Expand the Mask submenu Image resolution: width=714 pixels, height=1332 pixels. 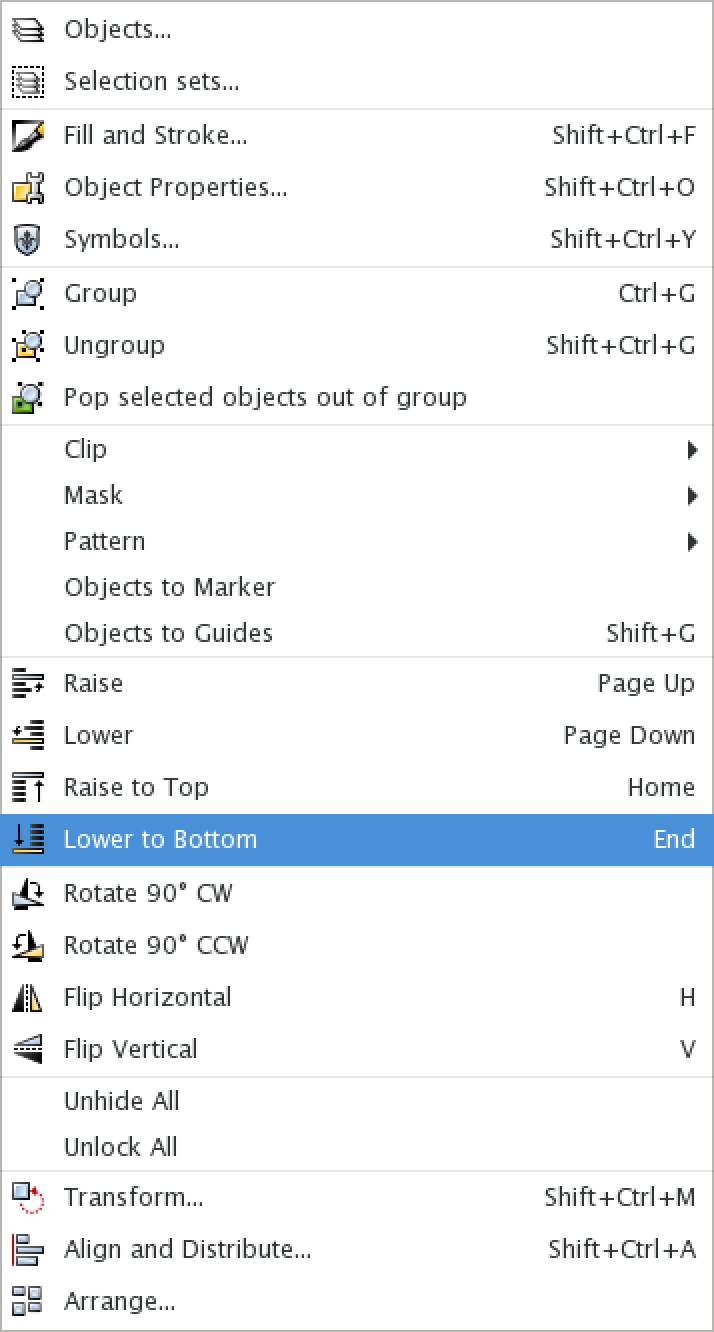694,495
